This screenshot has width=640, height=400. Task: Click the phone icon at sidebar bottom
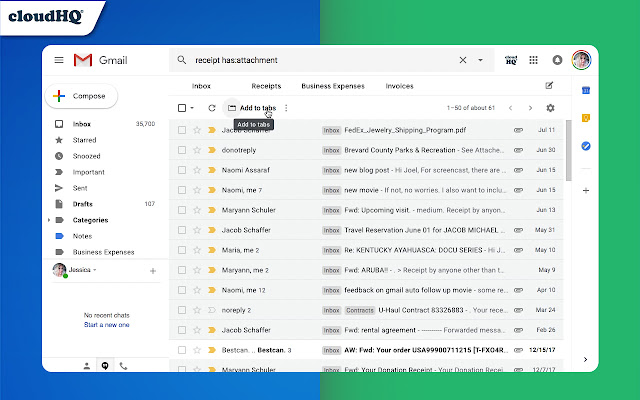click(x=124, y=366)
